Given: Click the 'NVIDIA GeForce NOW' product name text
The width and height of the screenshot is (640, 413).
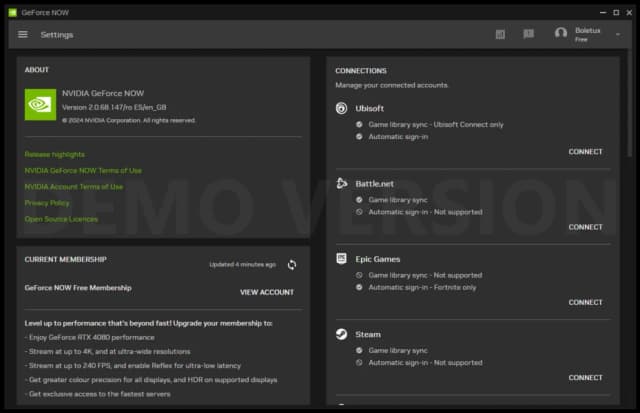Looking at the screenshot, I should coord(103,93).
